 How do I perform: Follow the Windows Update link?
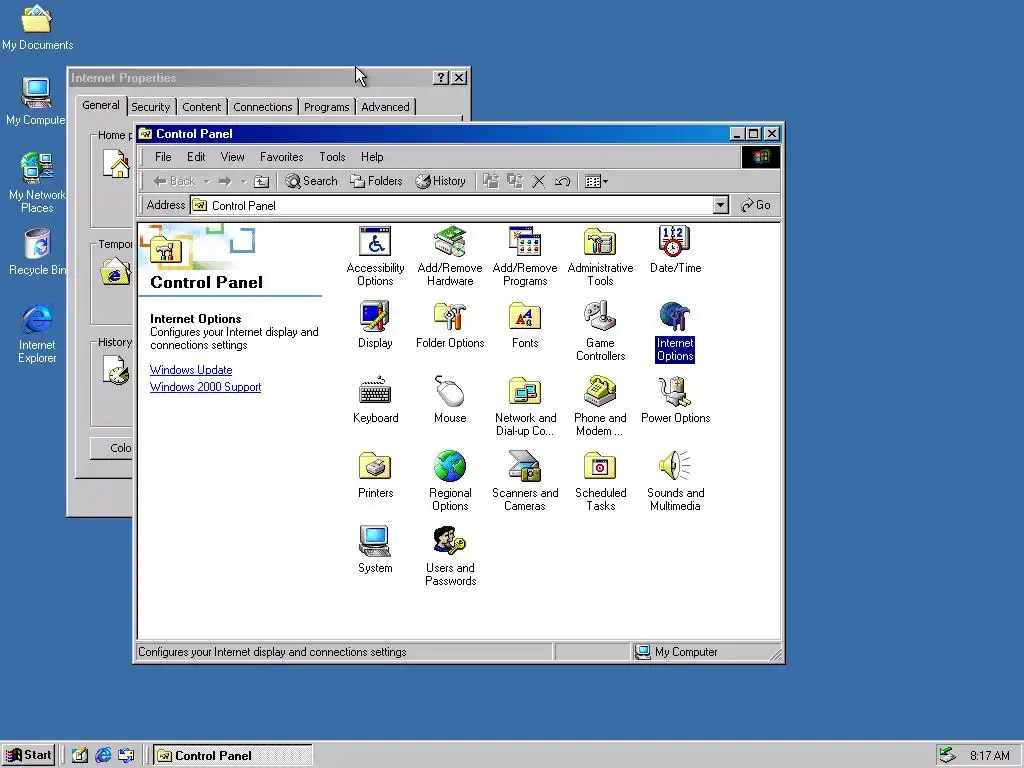(x=191, y=370)
